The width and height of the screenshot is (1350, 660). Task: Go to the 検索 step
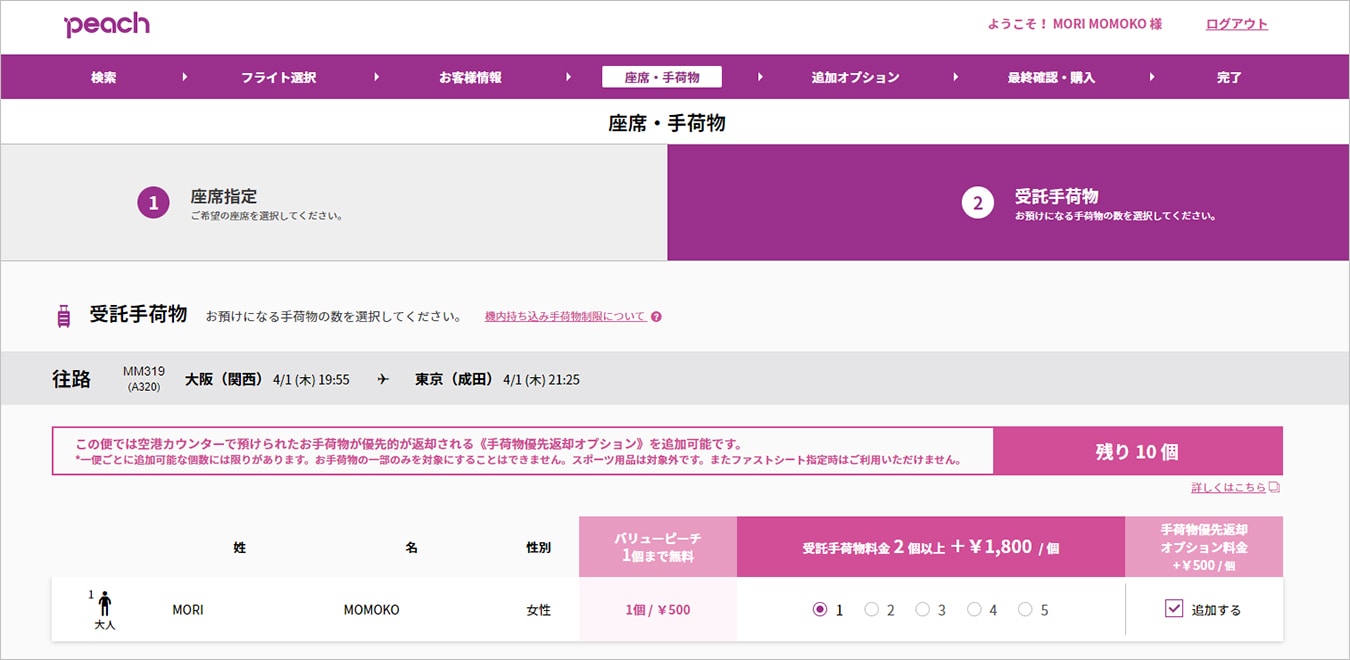(x=103, y=77)
